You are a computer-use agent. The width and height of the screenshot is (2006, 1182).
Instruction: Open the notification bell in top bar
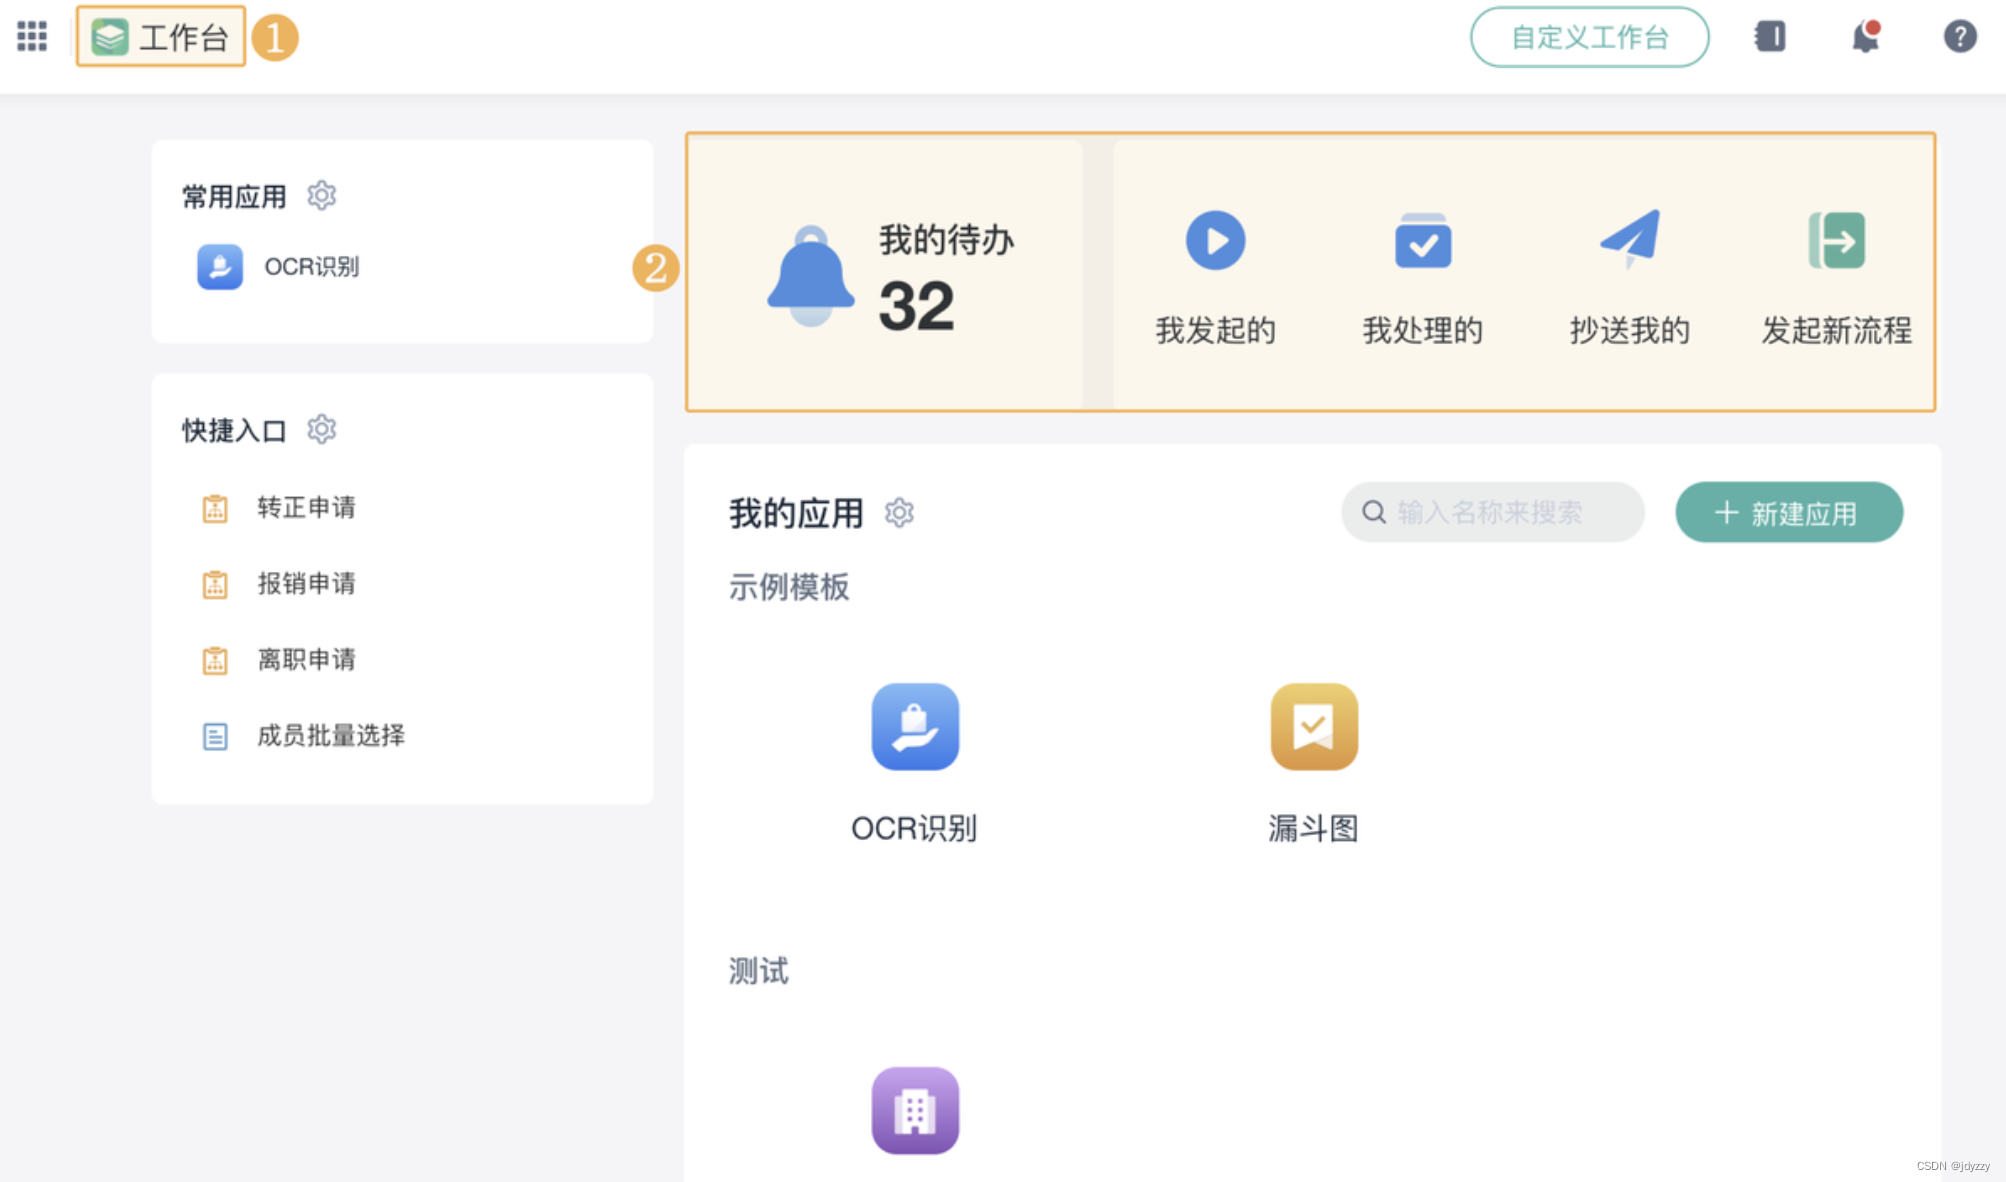pyautogui.click(x=1865, y=37)
